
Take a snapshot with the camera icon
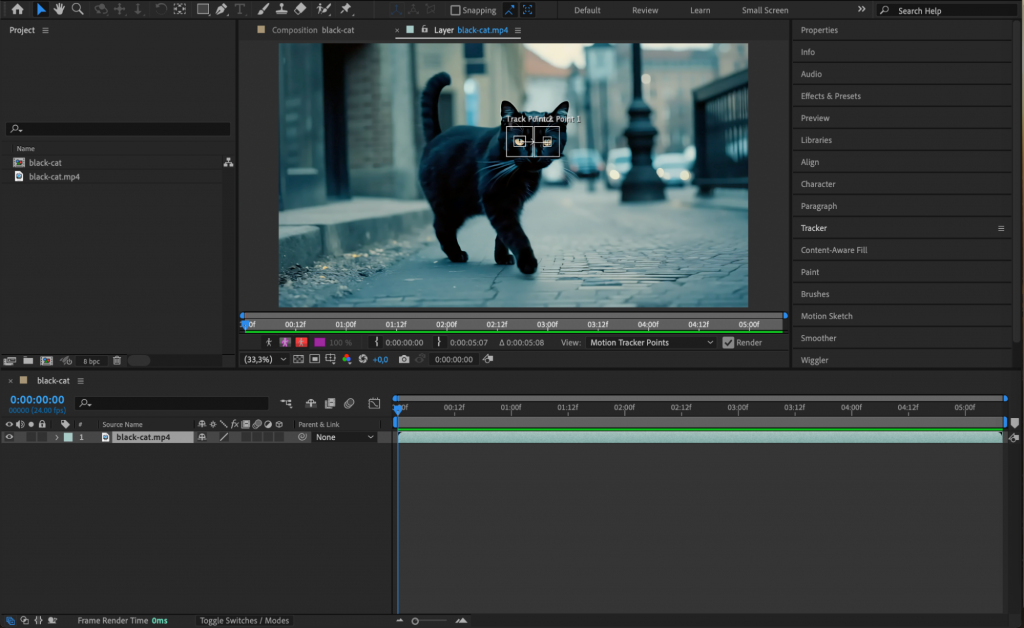[x=404, y=359]
